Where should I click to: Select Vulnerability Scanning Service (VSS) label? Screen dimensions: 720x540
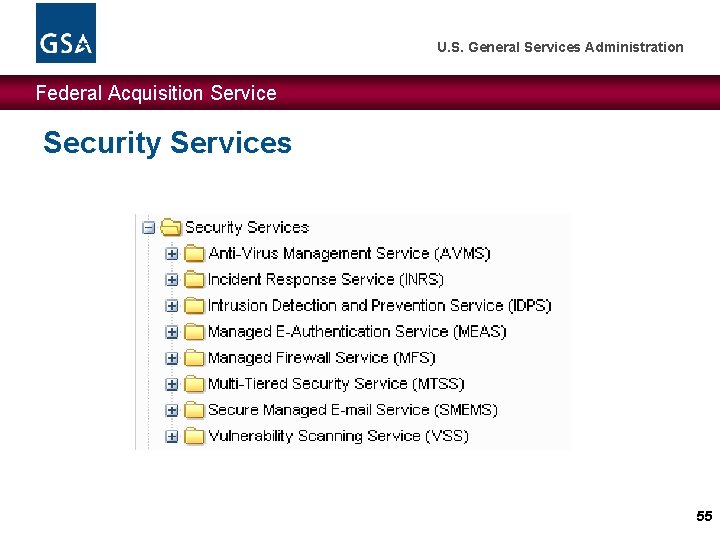point(338,436)
